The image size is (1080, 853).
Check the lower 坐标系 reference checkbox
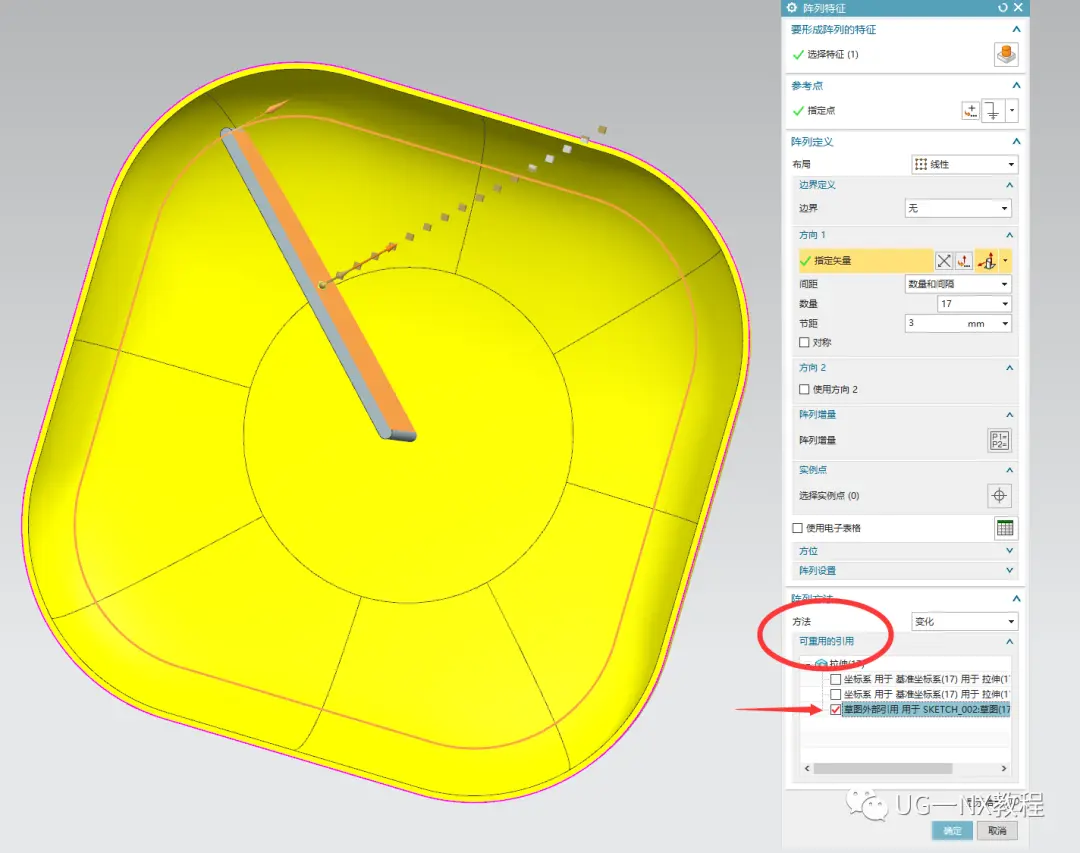pyautogui.click(x=835, y=695)
